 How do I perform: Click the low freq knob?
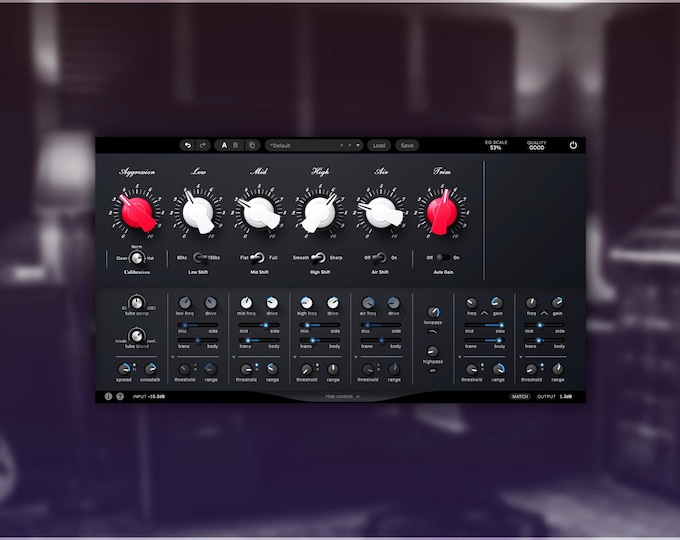point(185,302)
